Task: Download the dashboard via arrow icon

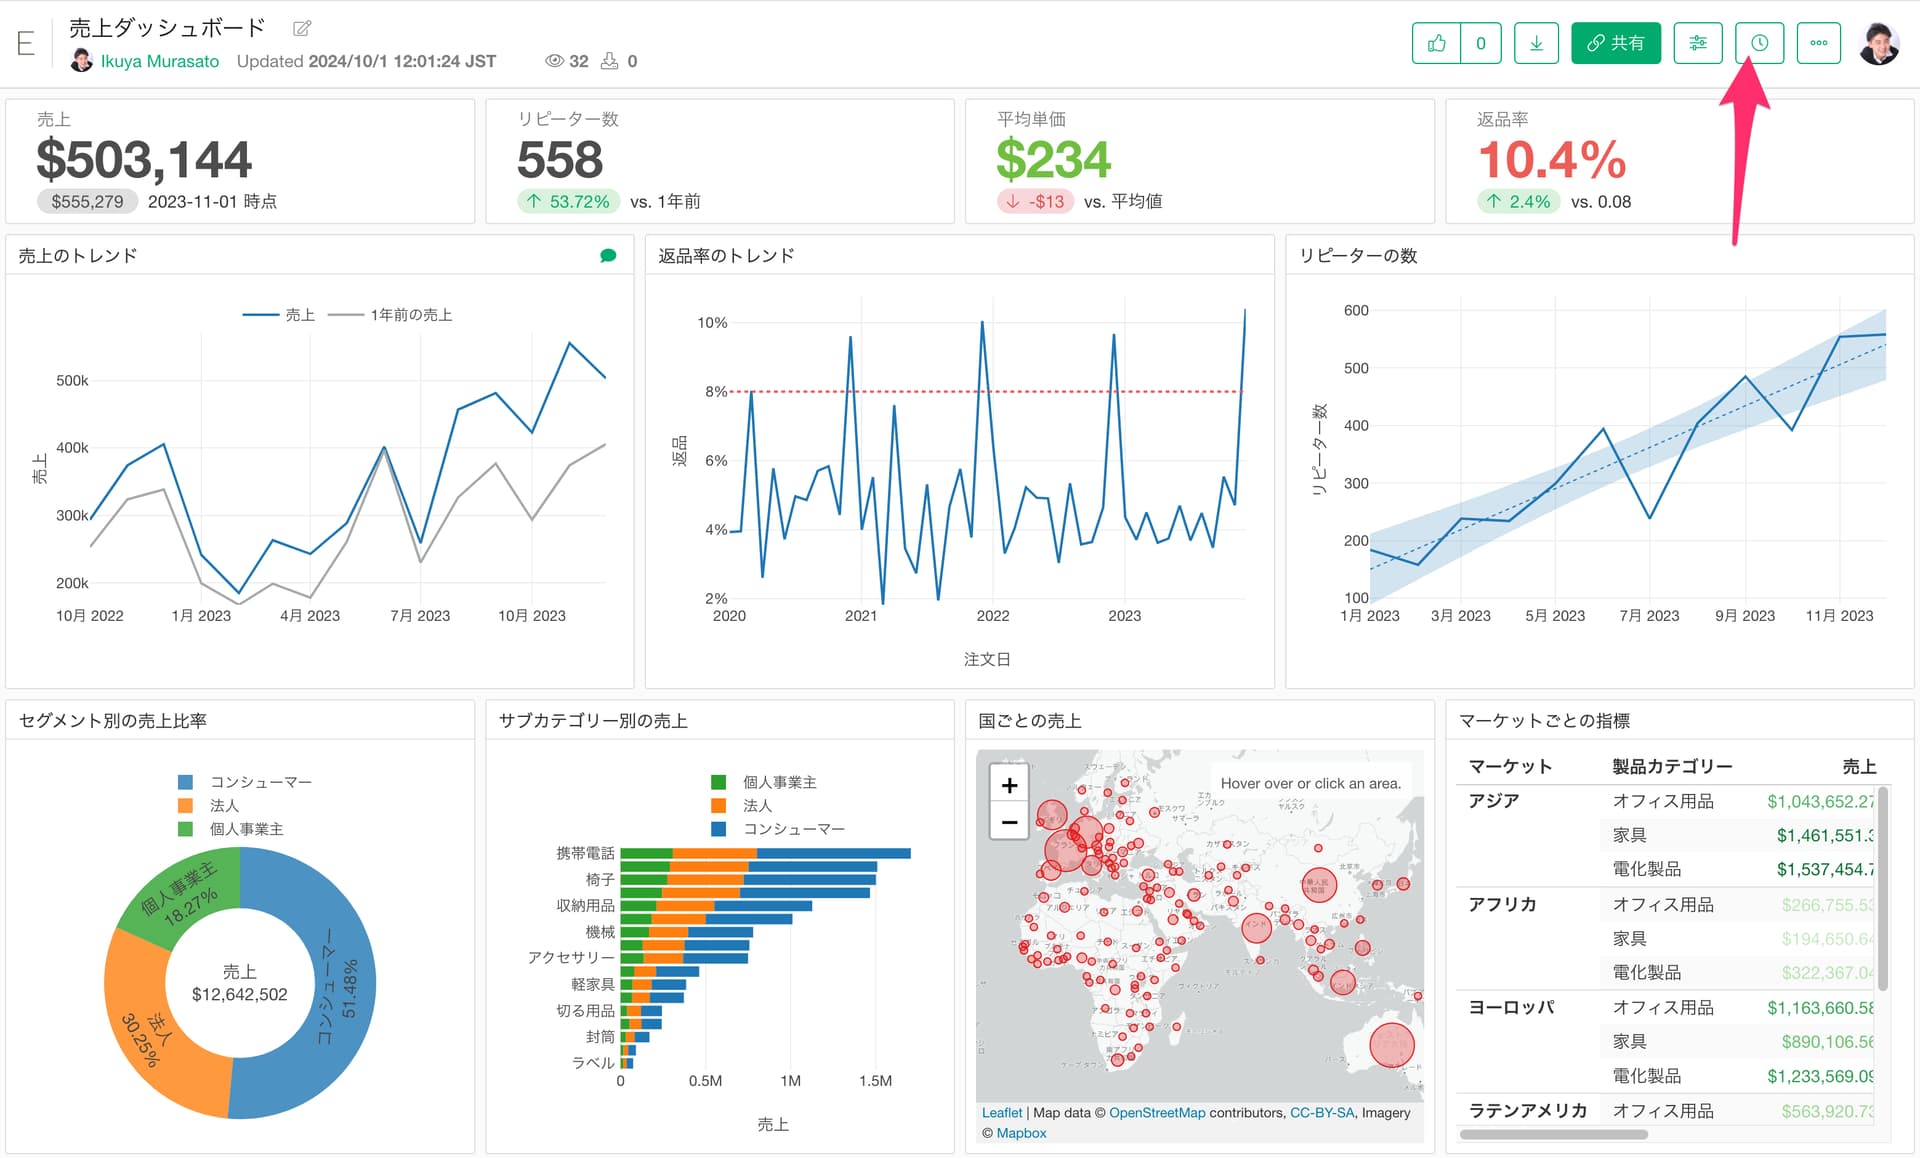Action: 1536,43
